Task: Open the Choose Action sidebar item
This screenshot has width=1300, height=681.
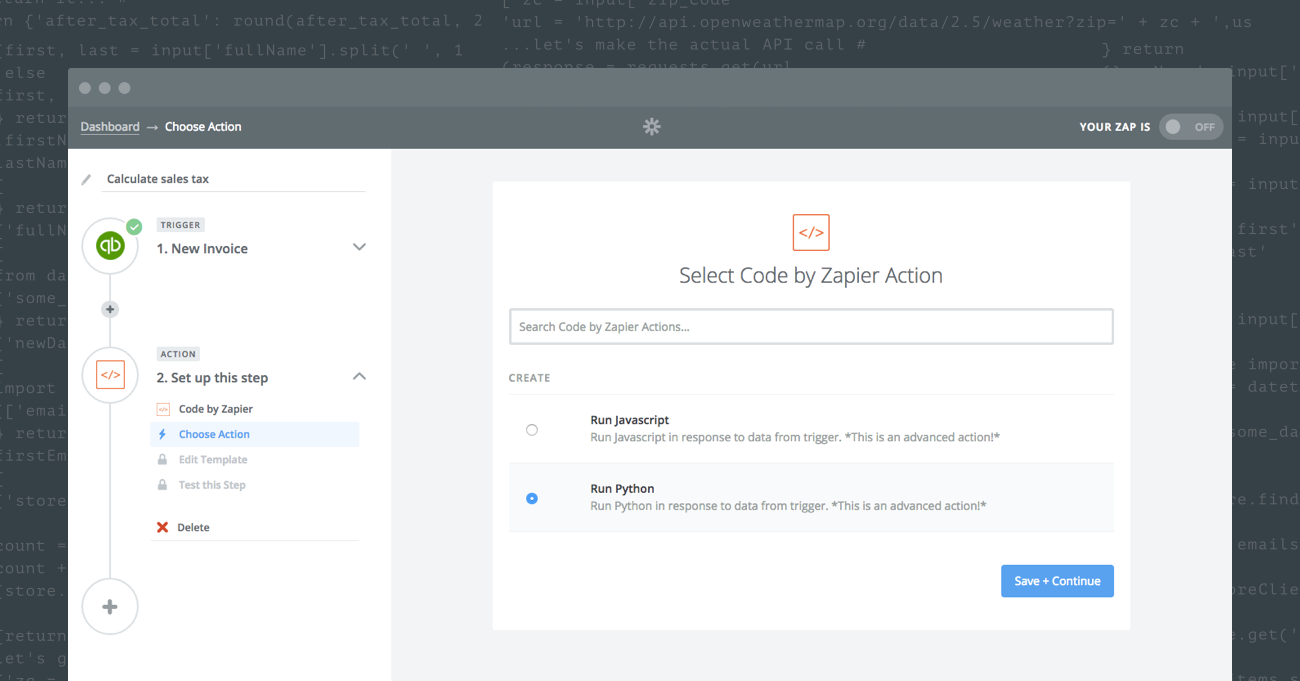Action: (x=214, y=434)
